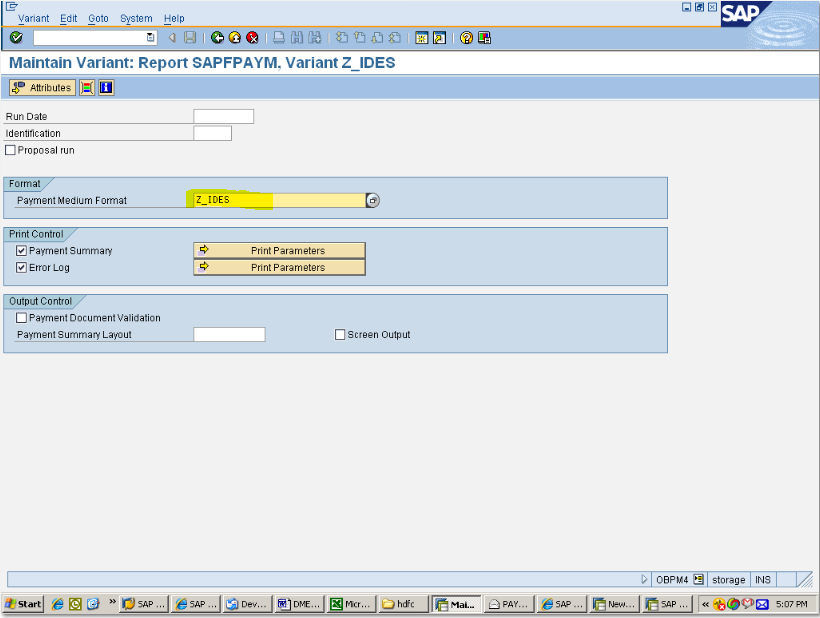Click the blue information icon
This screenshot has width=820, height=618.
[x=105, y=87]
